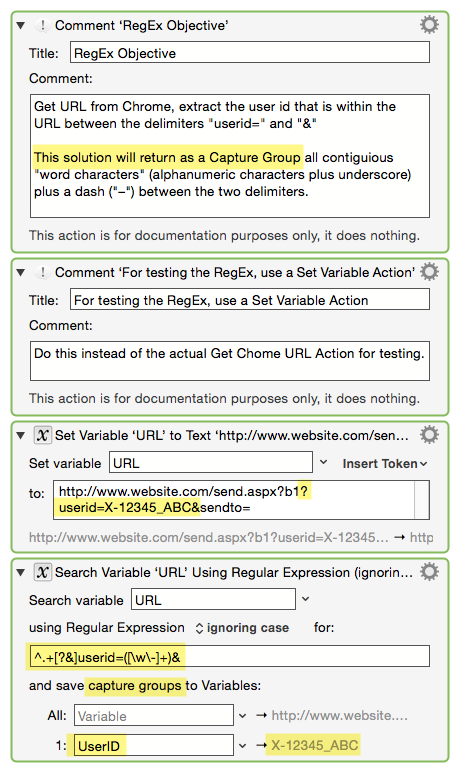Click the regular expression input field
This screenshot has height=776, width=460.
[x=230, y=656]
